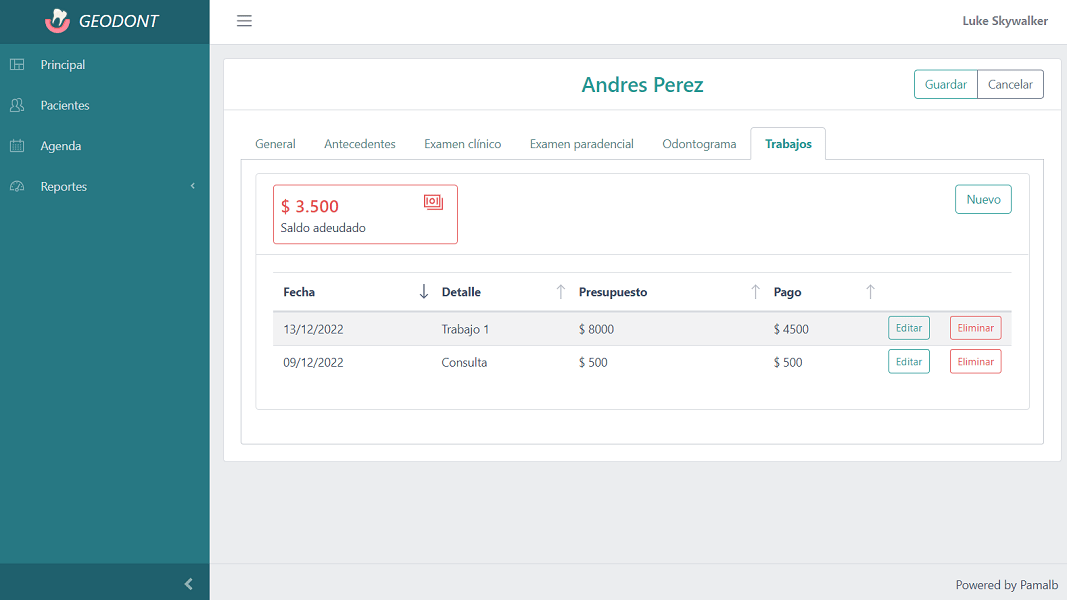Click the Principal dashboard icon in sidebar

point(17,65)
